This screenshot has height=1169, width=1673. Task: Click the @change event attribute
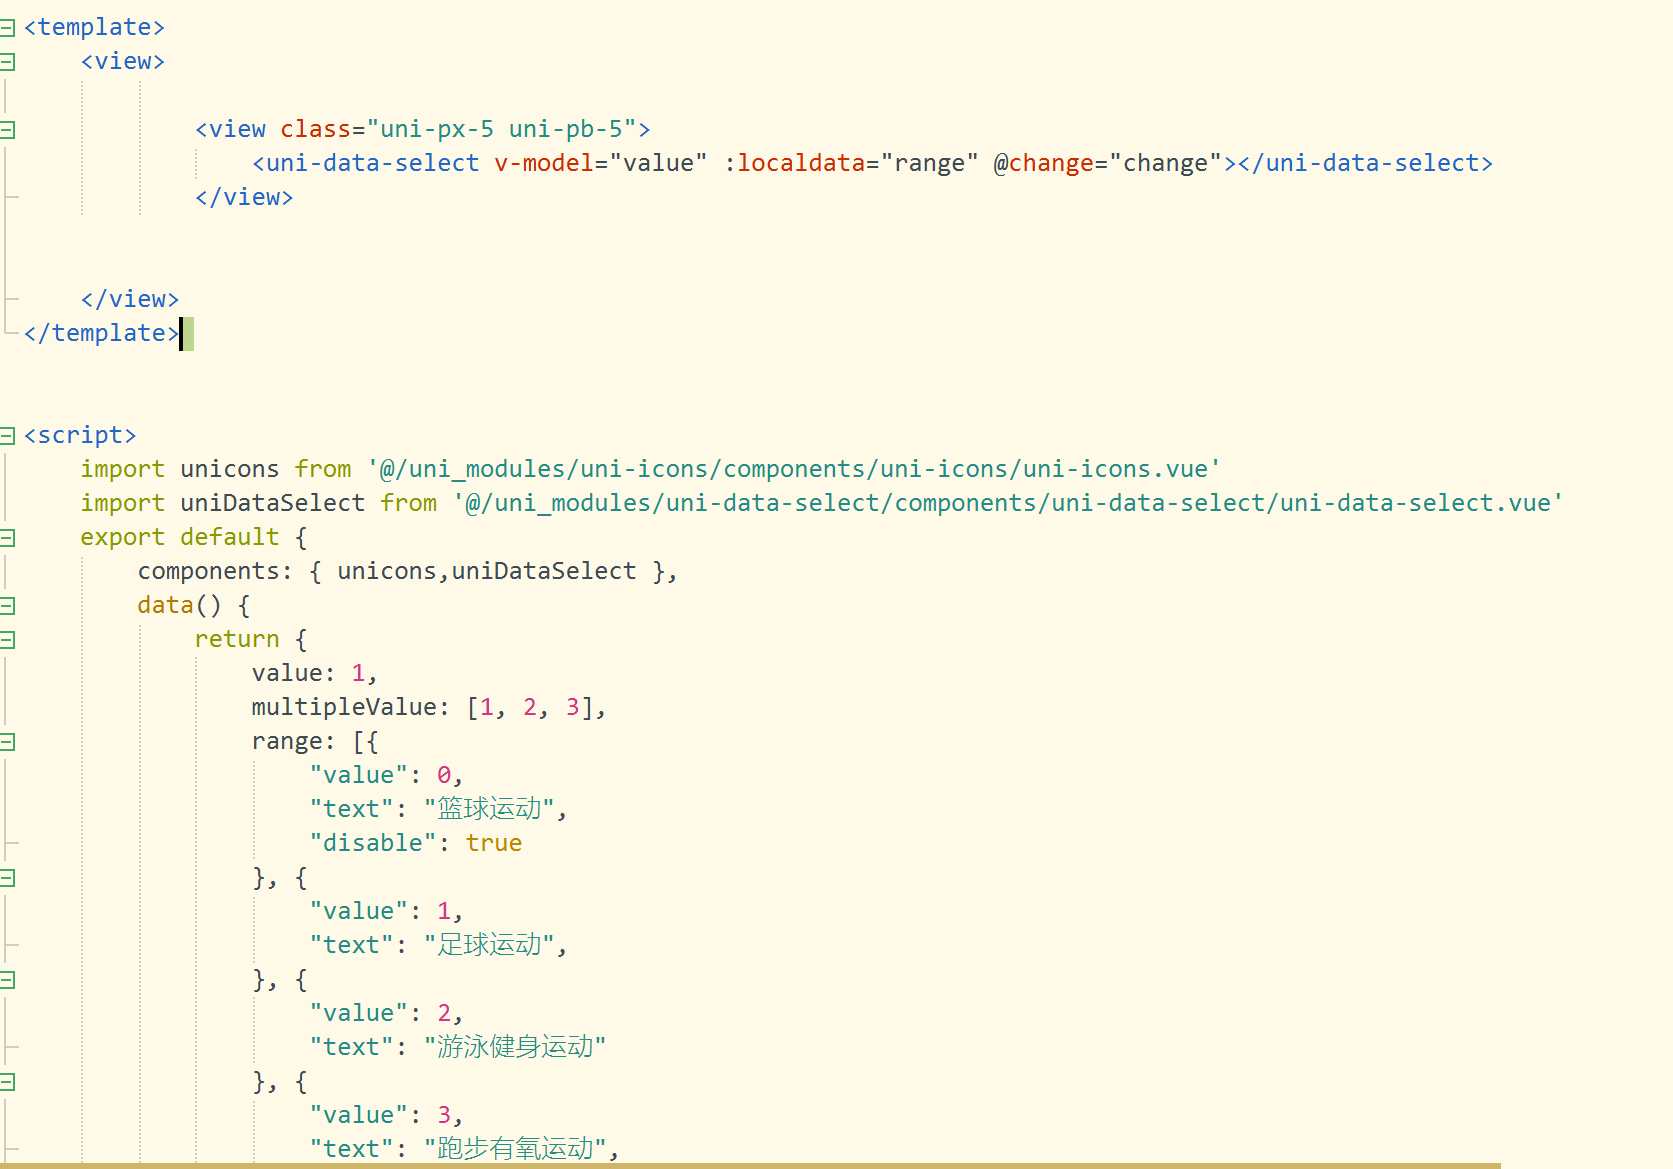point(1043,163)
